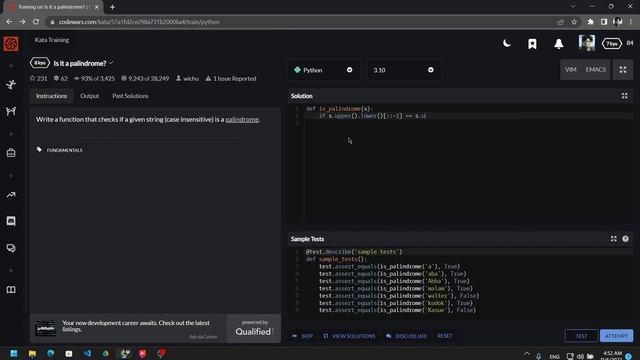
Task: Switch to Output tab
Action: [89, 96]
